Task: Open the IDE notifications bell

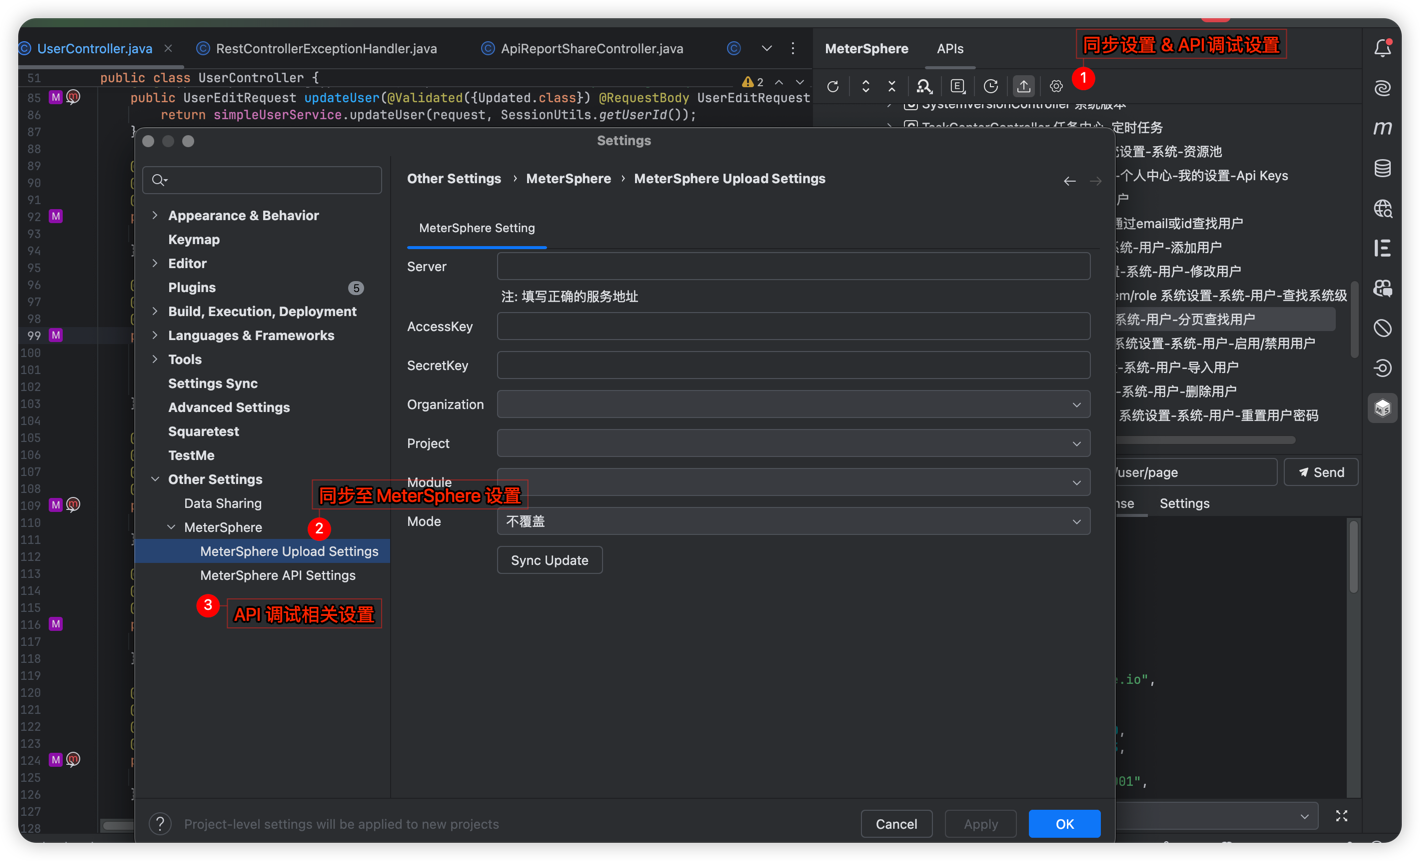Action: [x=1383, y=47]
